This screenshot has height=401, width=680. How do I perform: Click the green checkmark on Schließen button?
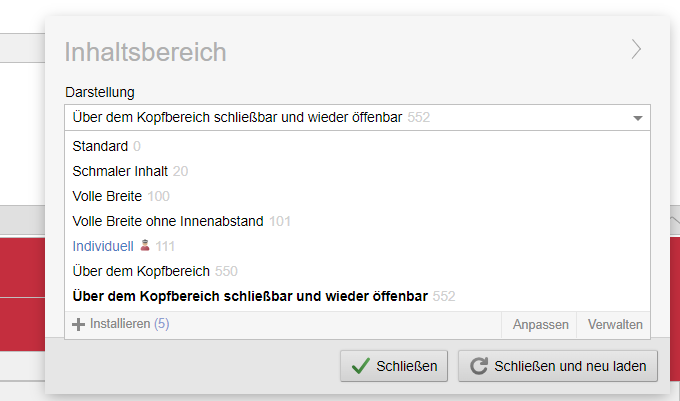359,366
